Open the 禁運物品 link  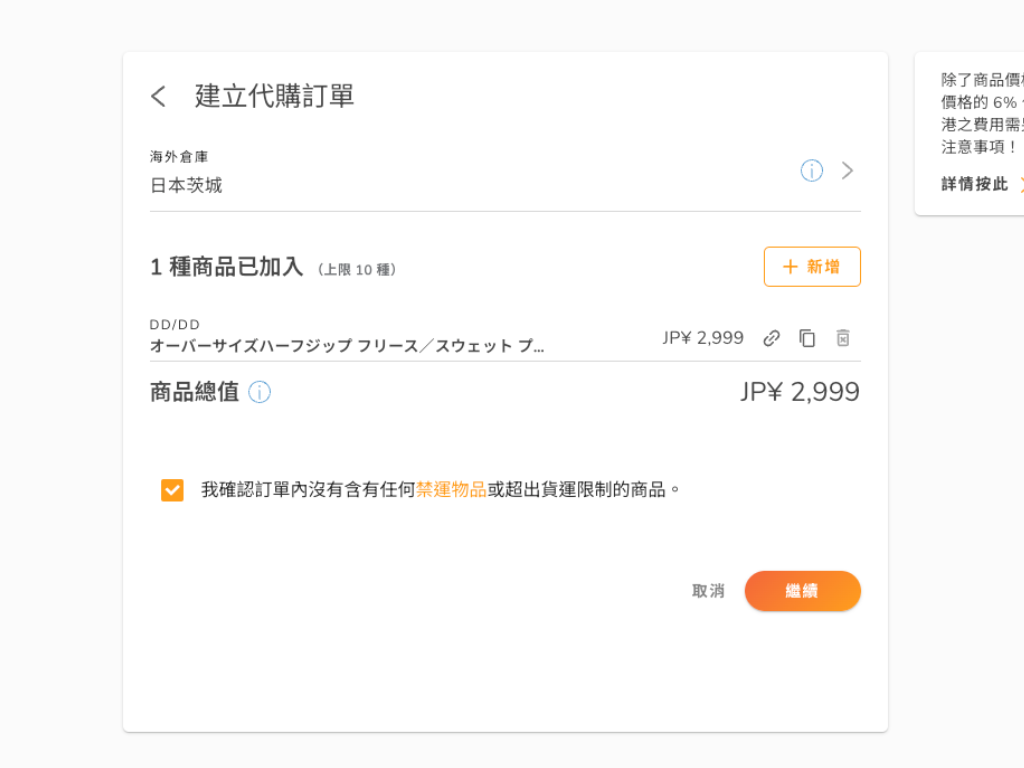[451, 490]
